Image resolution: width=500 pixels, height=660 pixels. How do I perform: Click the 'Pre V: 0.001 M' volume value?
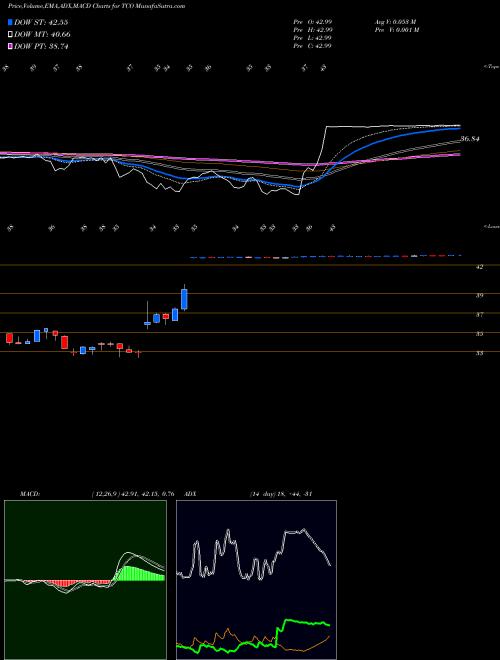coord(396,30)
